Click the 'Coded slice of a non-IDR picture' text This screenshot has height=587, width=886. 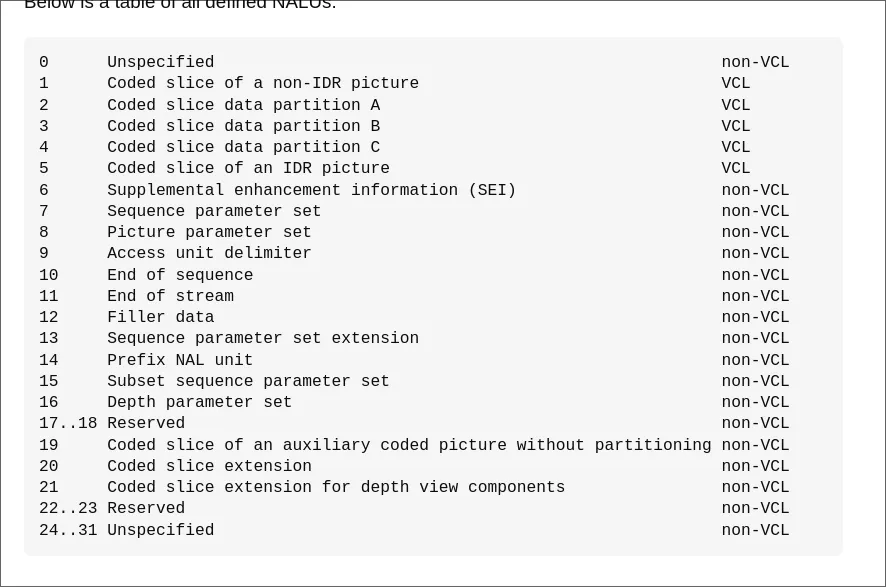[x=263, y=83]
